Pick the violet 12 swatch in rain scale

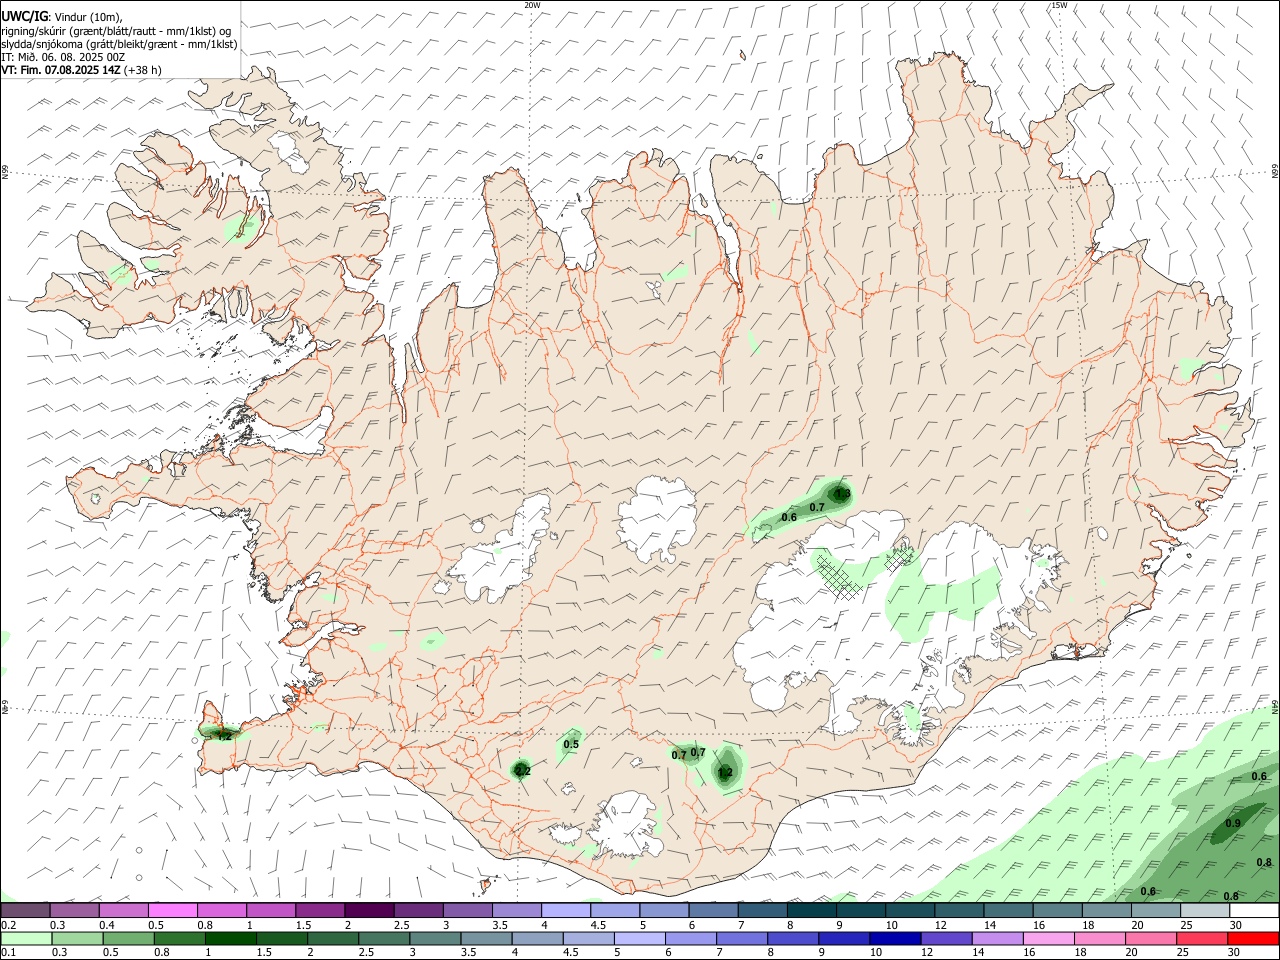point(947,938)
